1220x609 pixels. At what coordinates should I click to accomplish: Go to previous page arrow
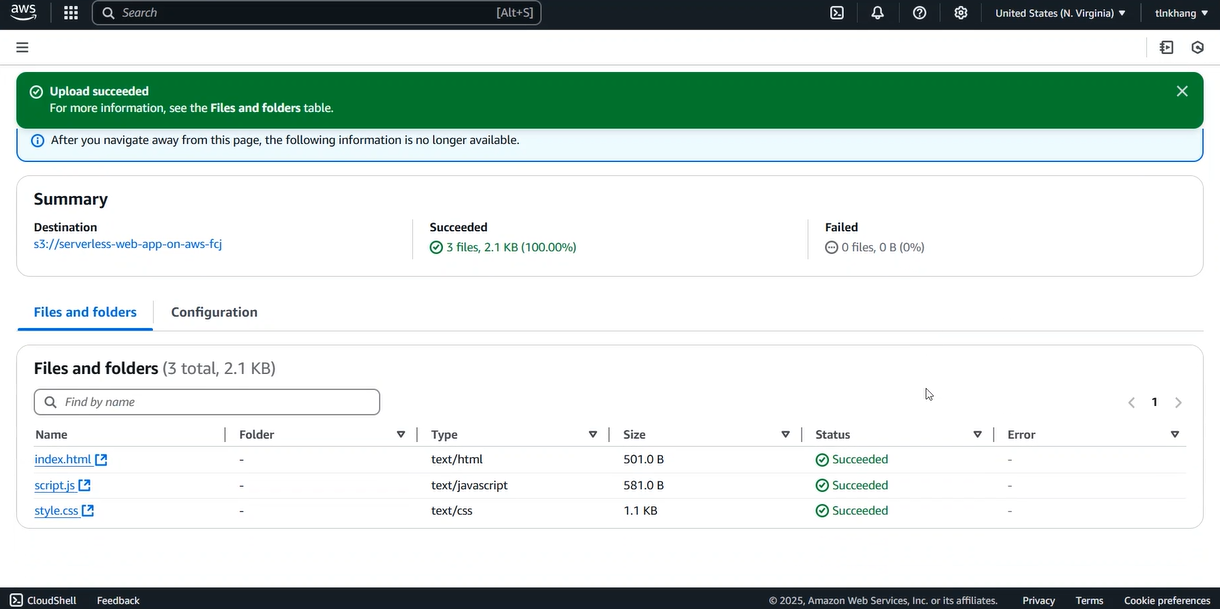coord(1132,402)
